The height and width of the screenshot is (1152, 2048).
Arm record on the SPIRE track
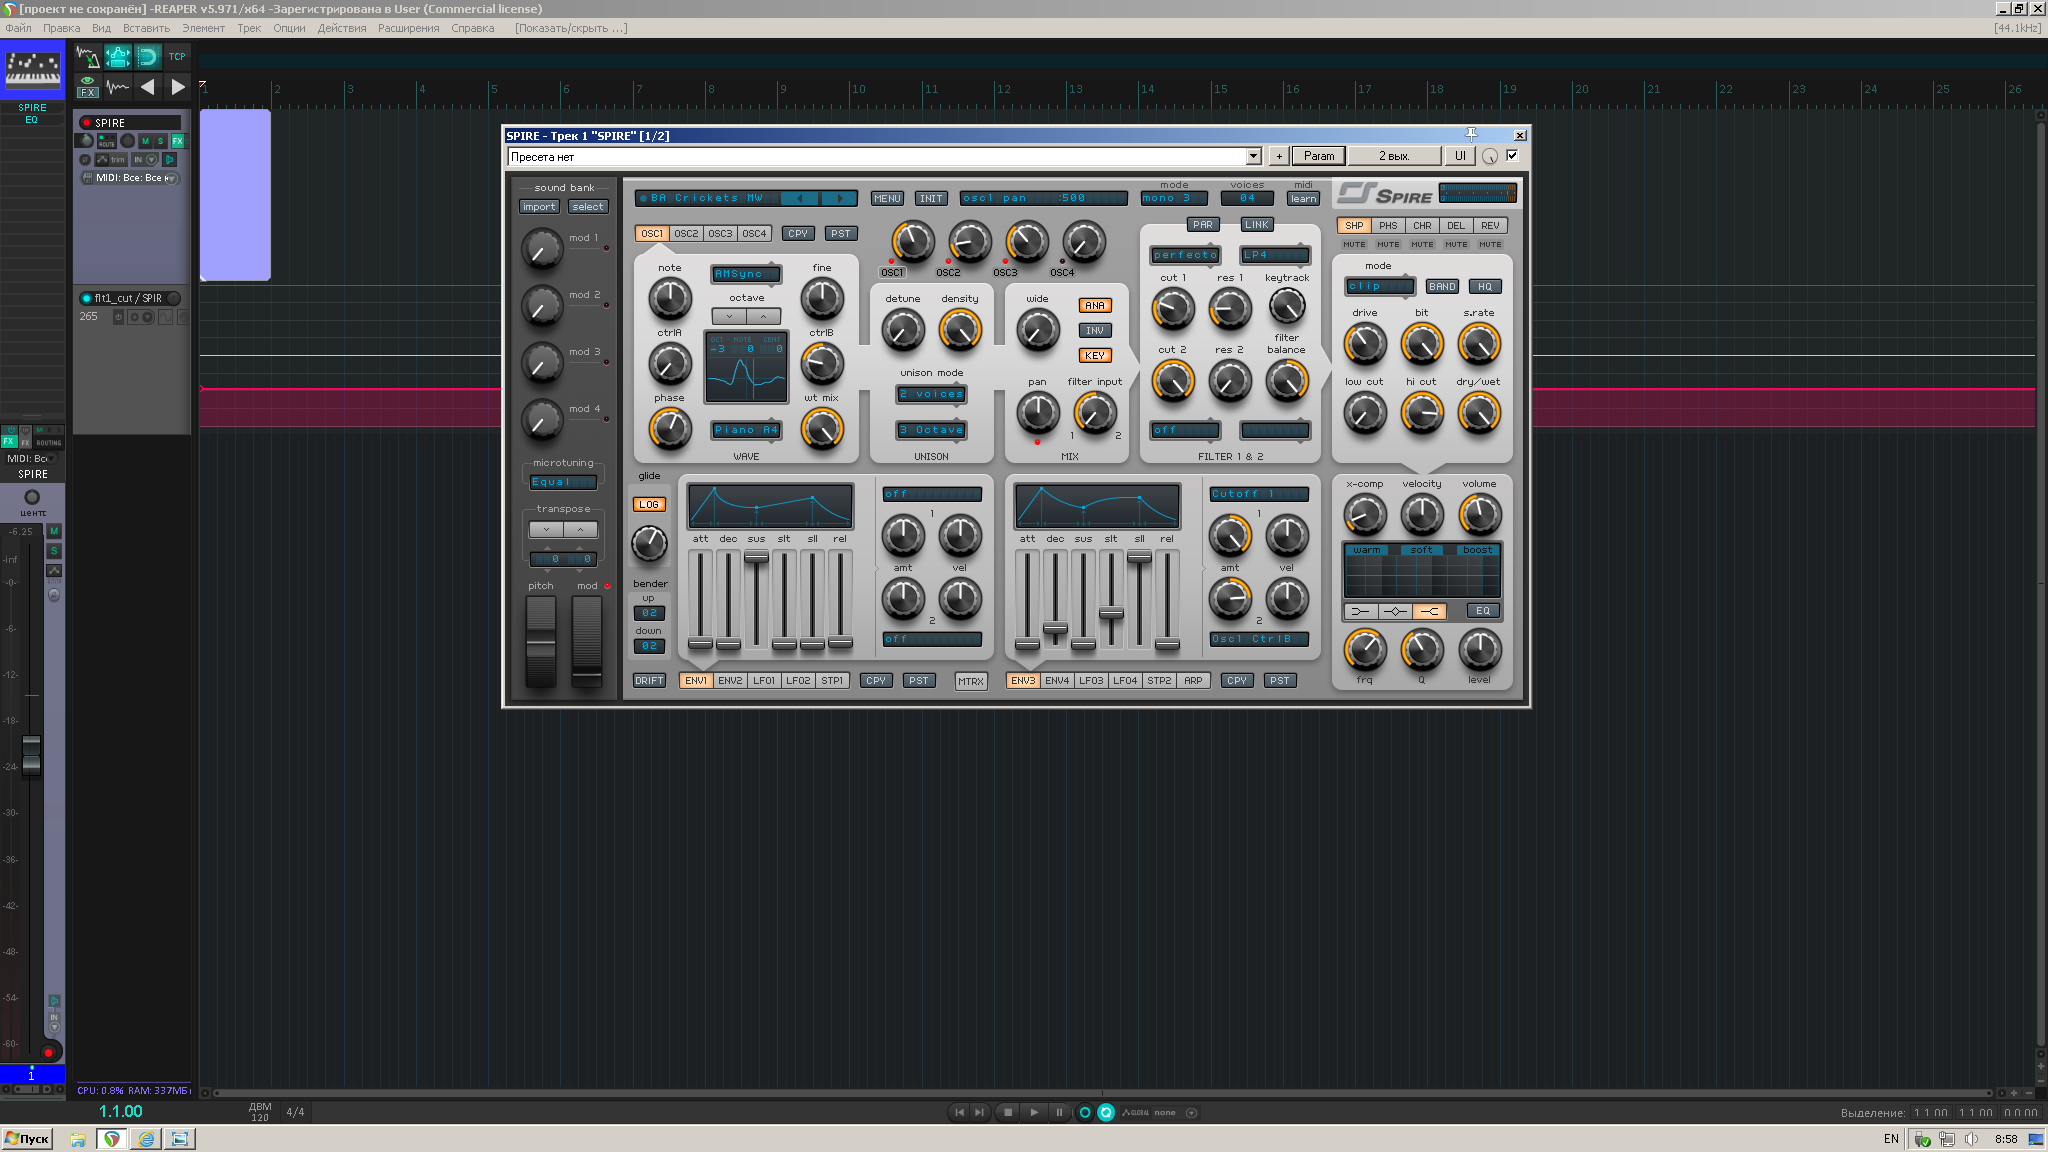pyautogui.click(x=87, y=123)
